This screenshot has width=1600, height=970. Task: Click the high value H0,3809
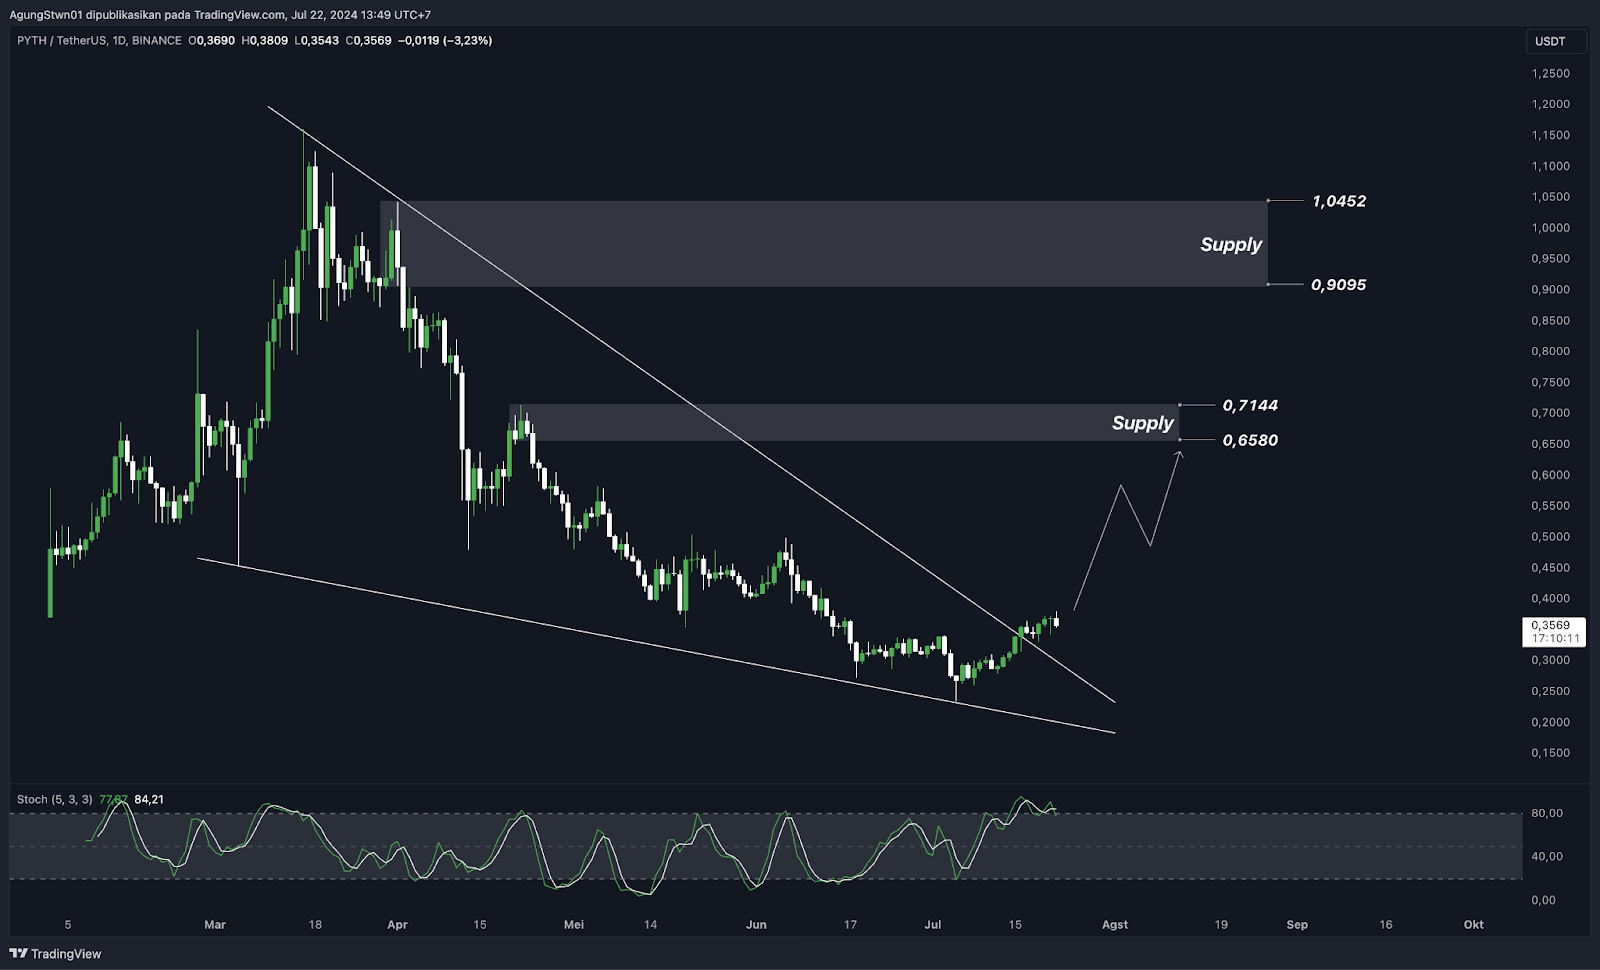coord(265,41)
